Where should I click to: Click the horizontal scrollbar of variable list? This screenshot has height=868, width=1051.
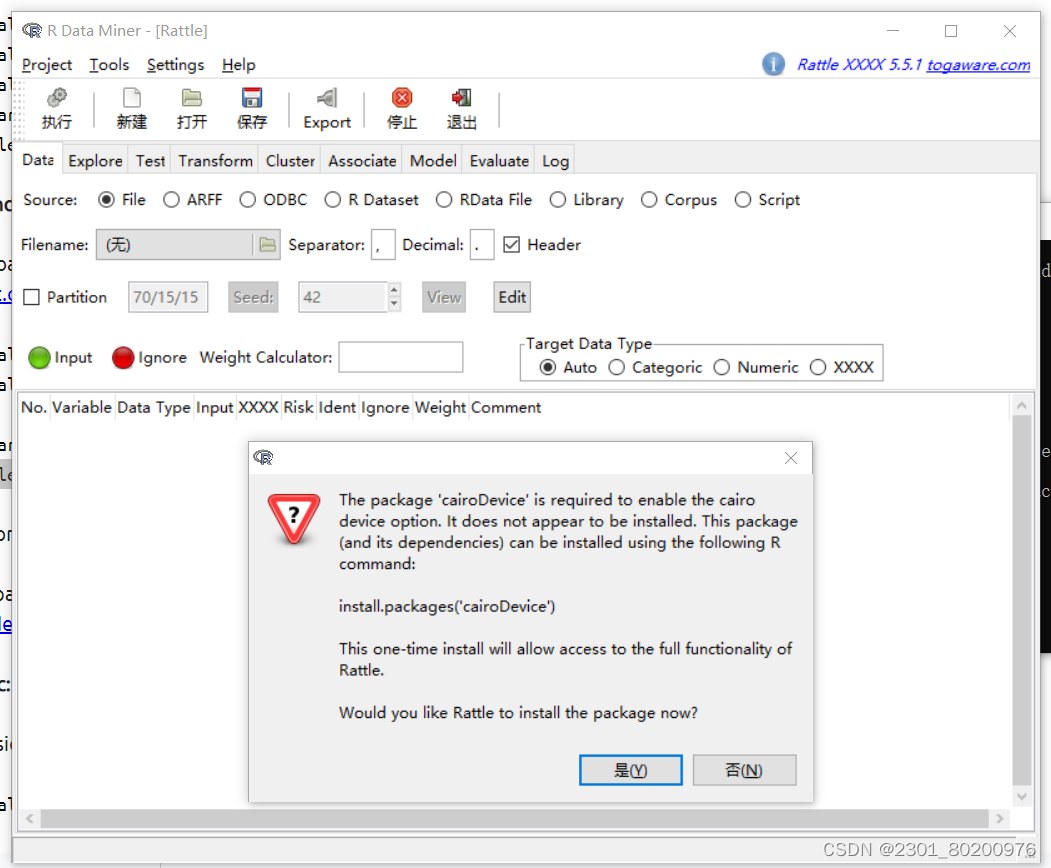514,818
